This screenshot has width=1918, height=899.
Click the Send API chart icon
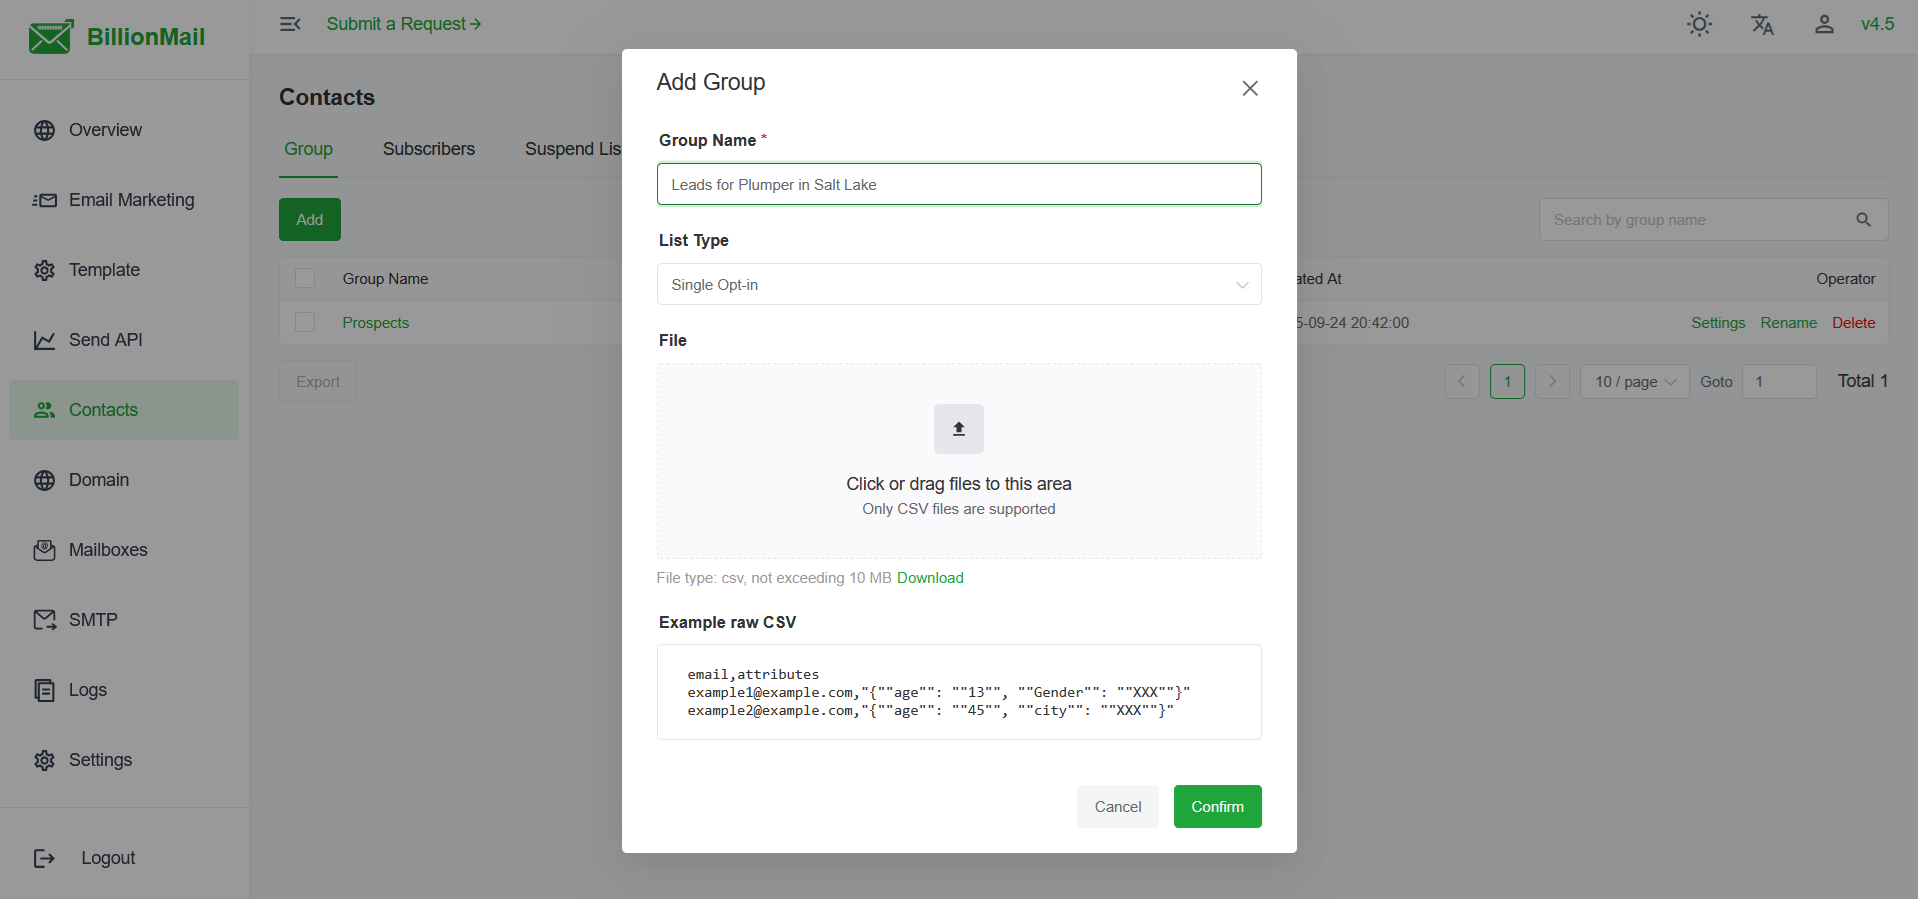[44, 340]
